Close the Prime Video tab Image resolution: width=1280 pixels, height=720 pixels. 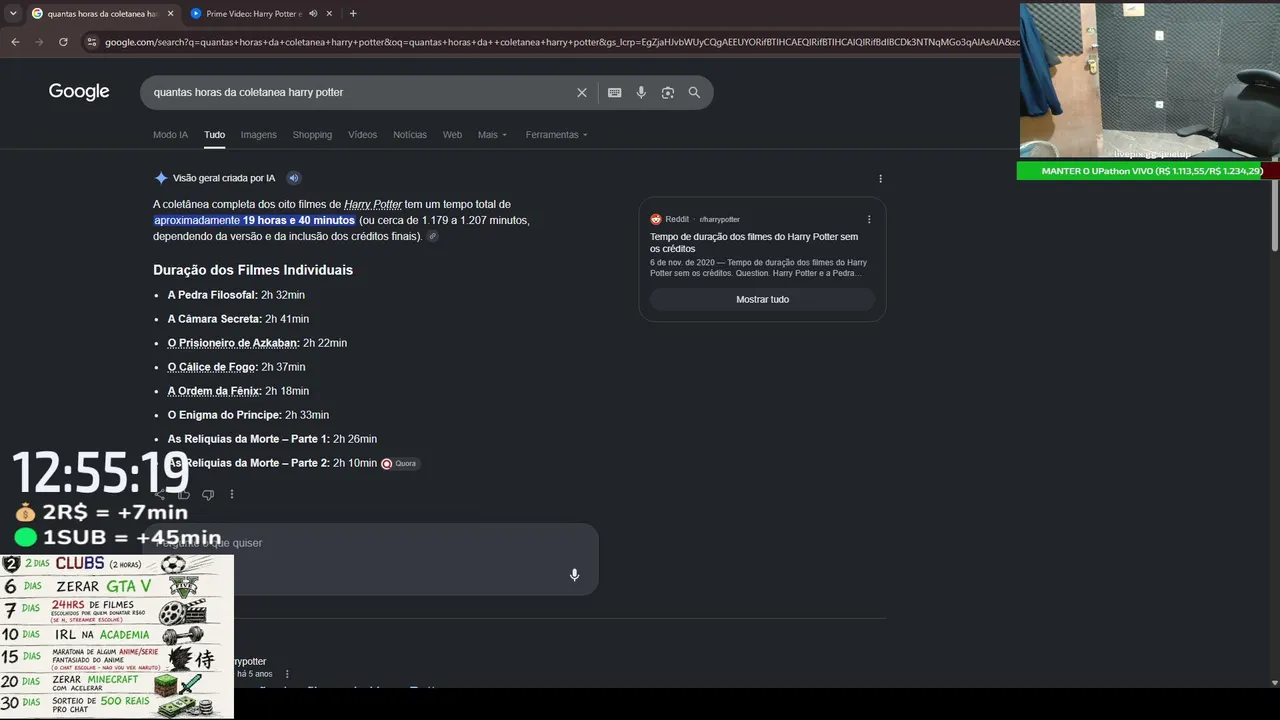click(x=329, y=14)
